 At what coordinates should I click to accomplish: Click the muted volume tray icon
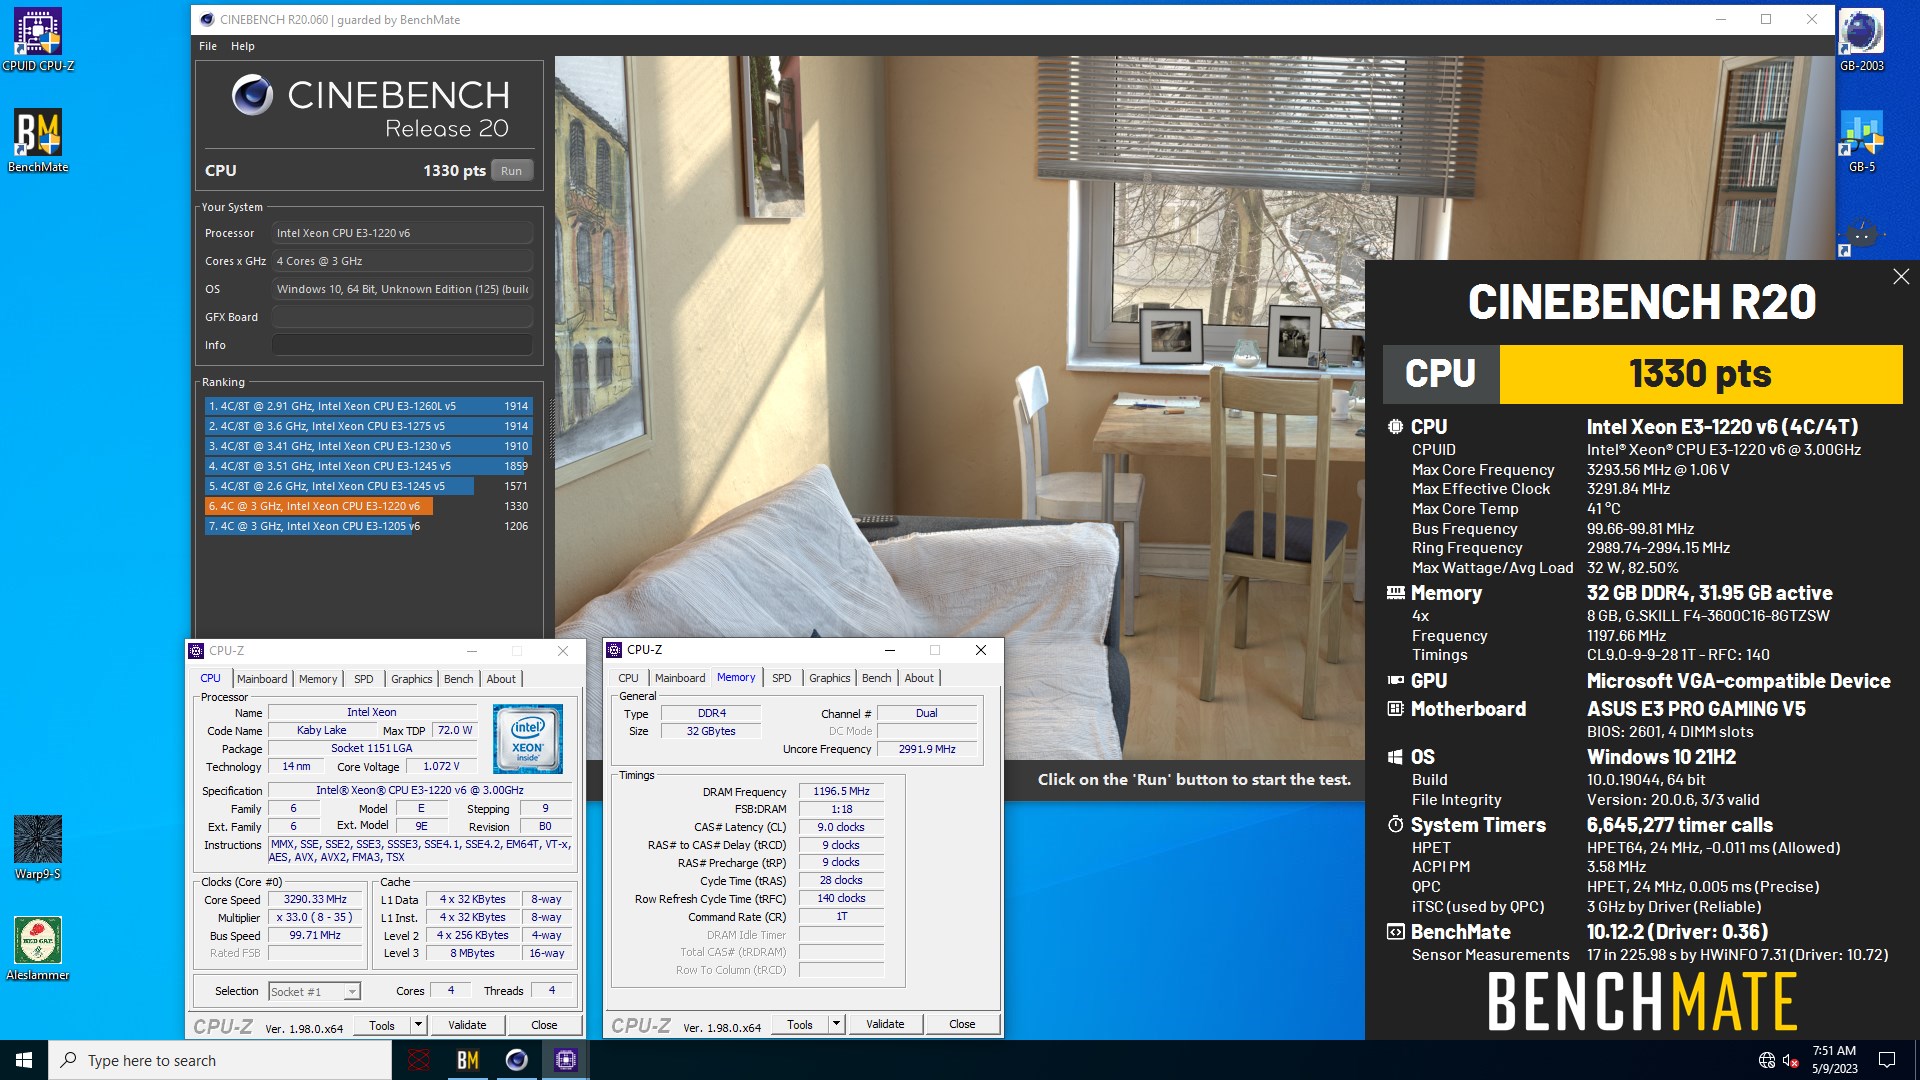[x=1791, y=1060]
